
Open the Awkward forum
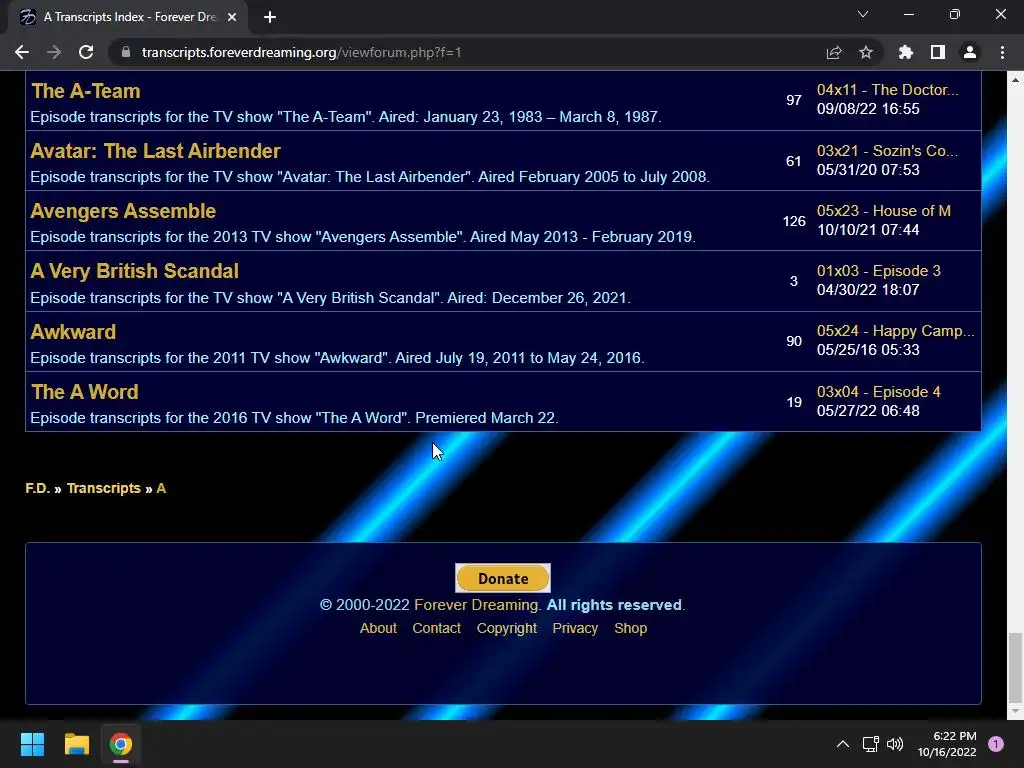click(x=73, y=332)
